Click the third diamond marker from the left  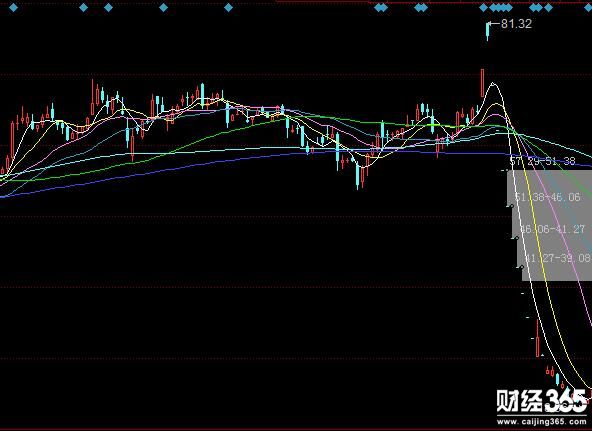click(x=108, y=7)
